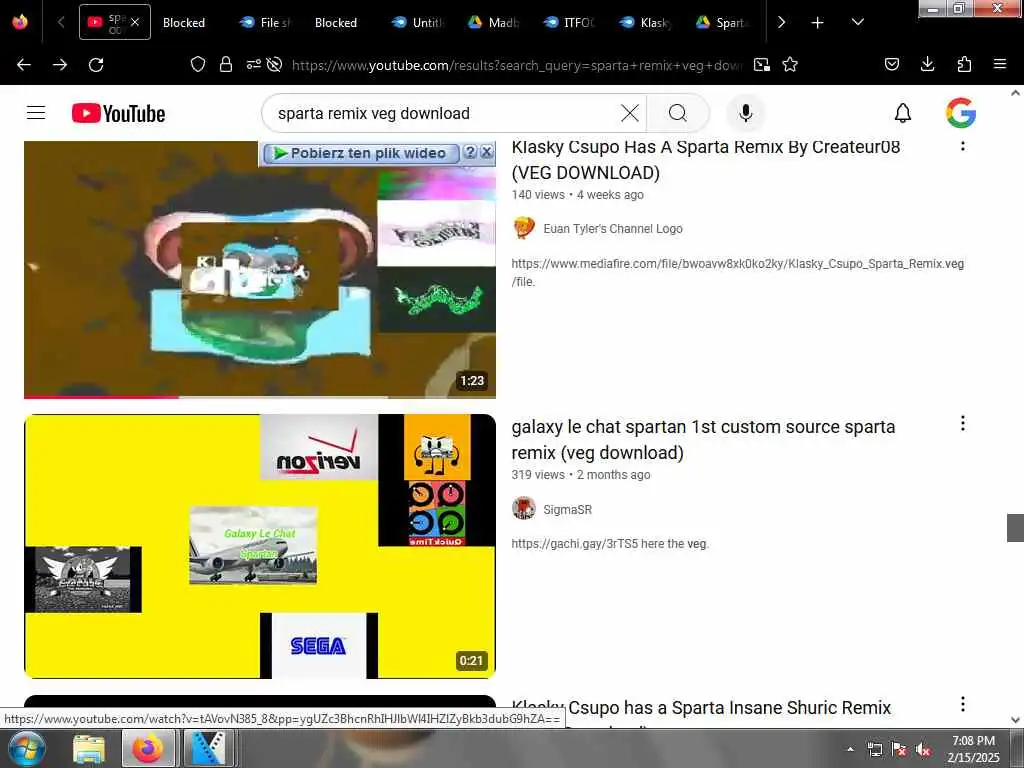This screenshot has width=1024, height=768.
Task: Open the tracking protection shield icon
Action: [x=198, y=64]
